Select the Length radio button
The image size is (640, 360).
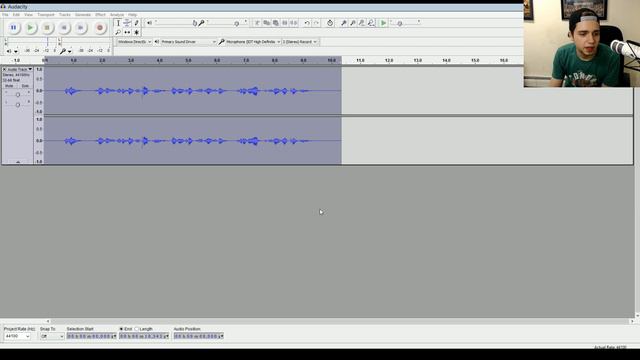coord(137,329)
